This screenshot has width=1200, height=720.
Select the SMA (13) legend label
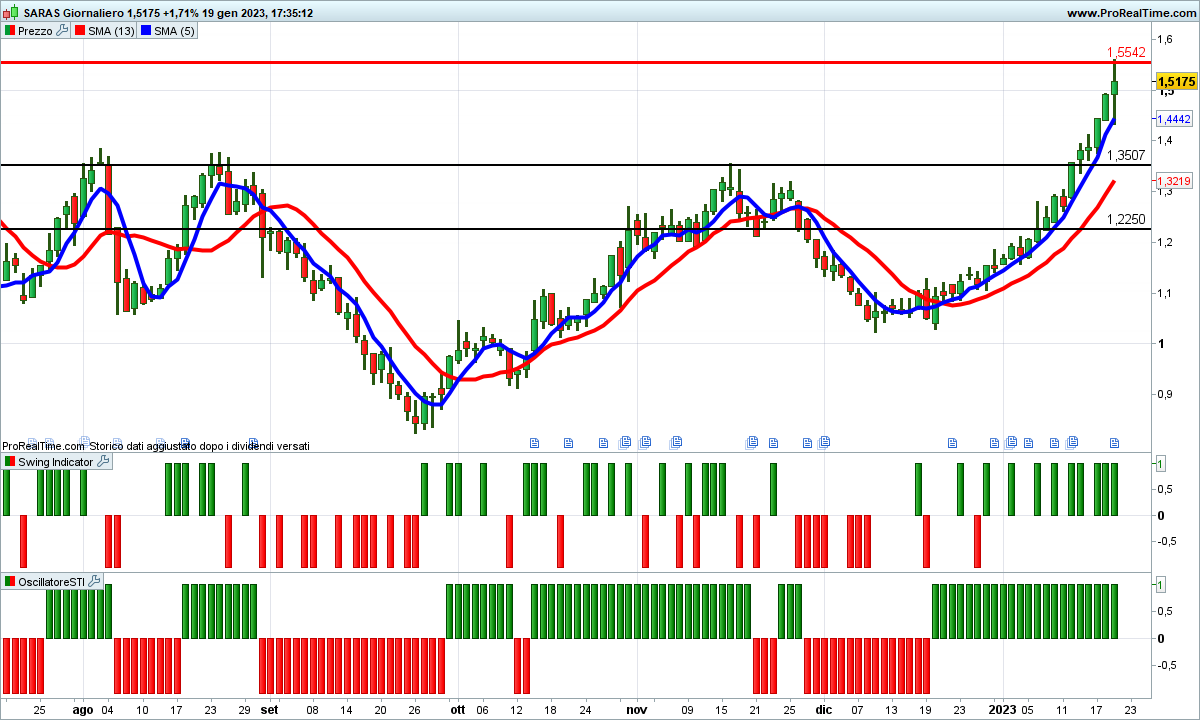point(111,31)
